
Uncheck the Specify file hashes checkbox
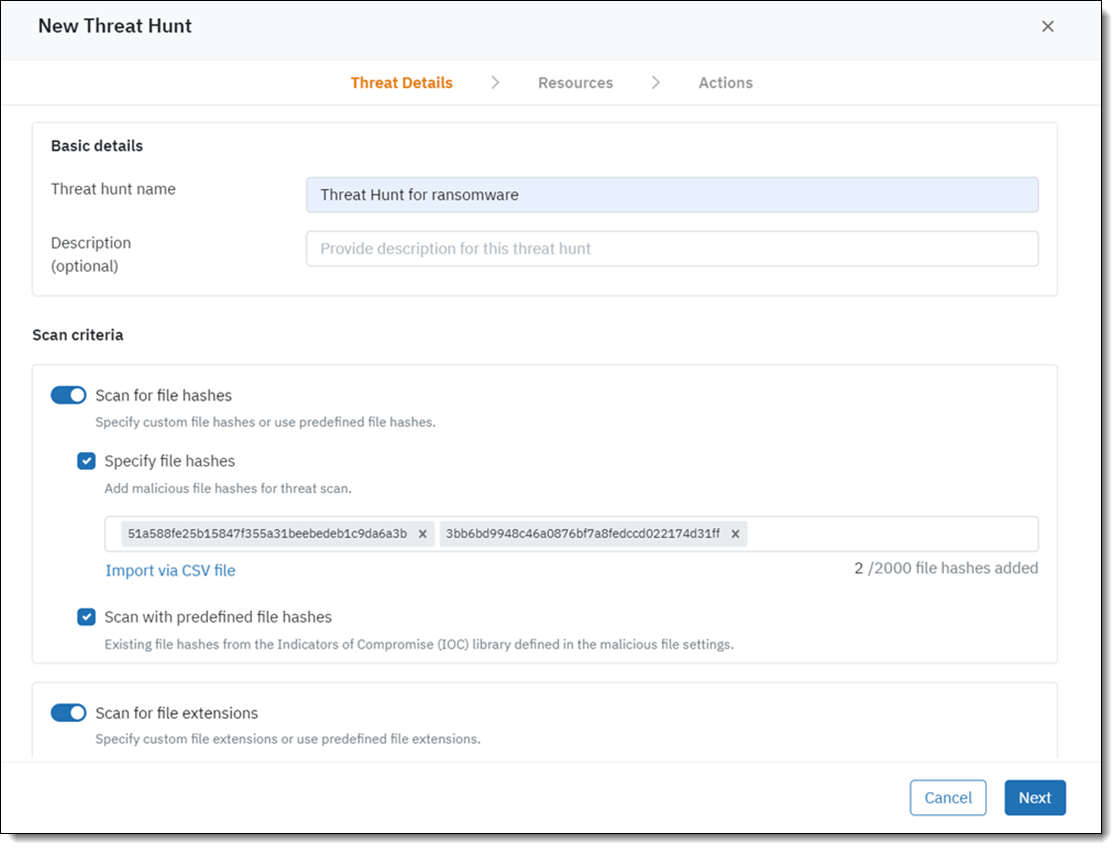click(x=87, y=461)
